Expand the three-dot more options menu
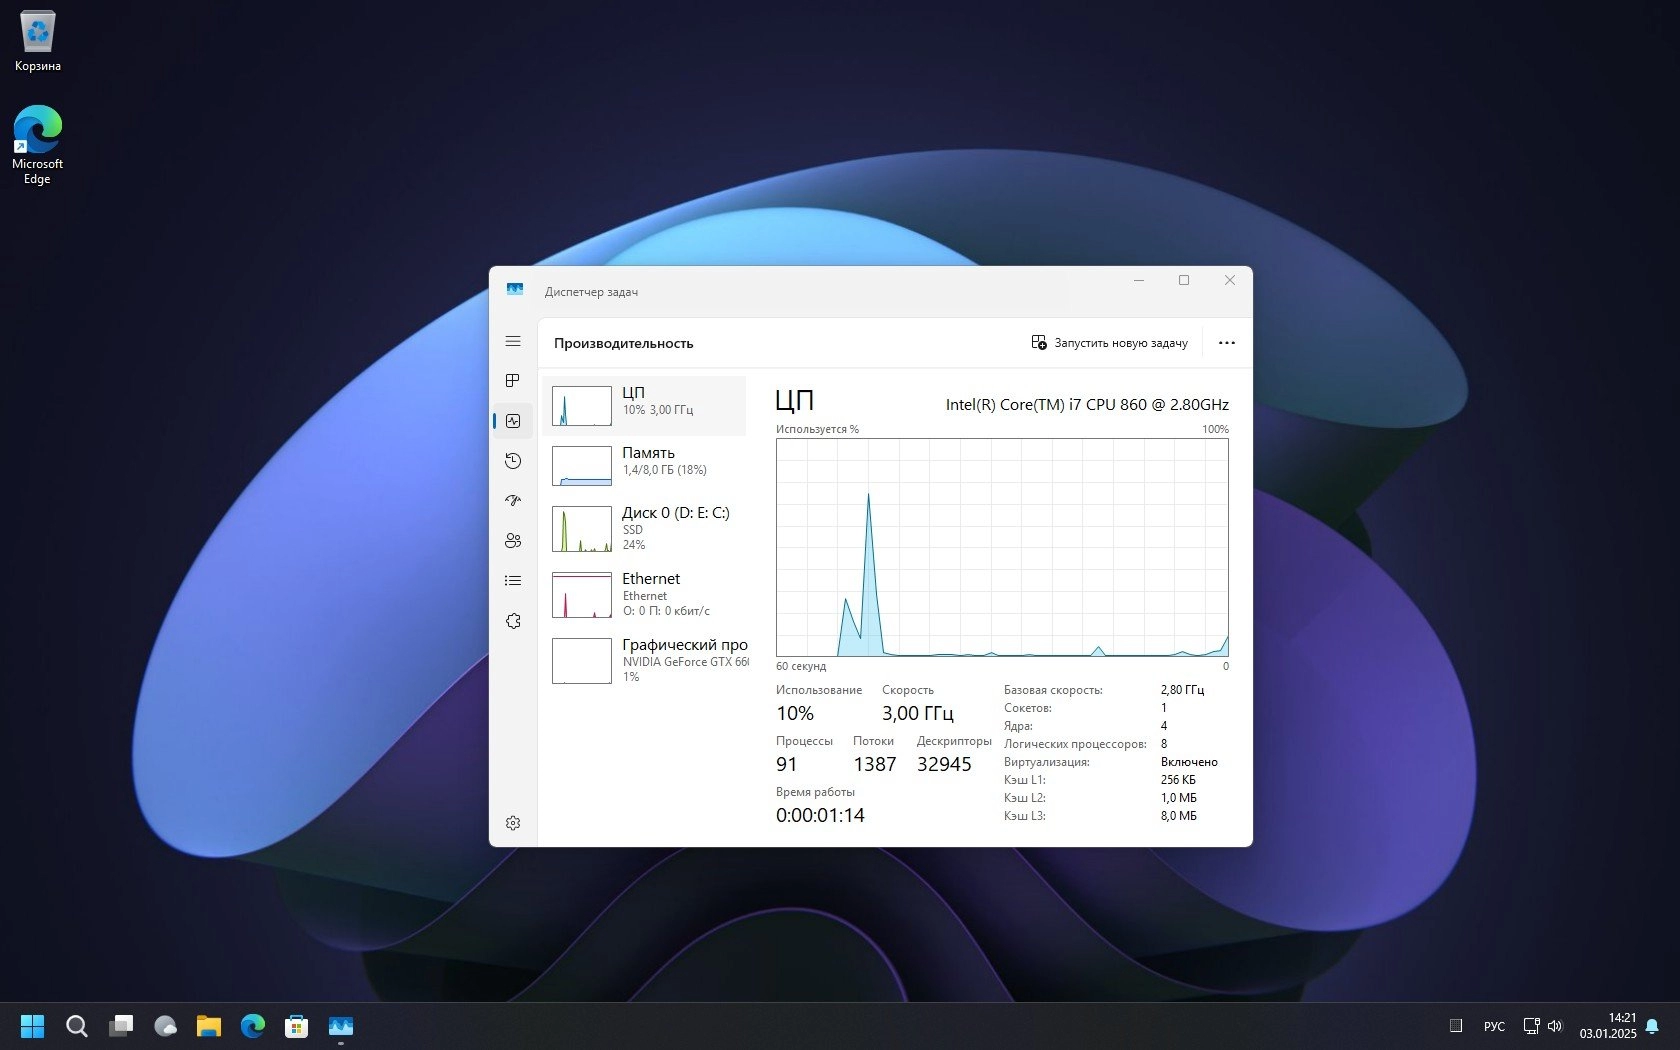This screenshot has height=1050, width=1680. click(x=1226, y=343)
